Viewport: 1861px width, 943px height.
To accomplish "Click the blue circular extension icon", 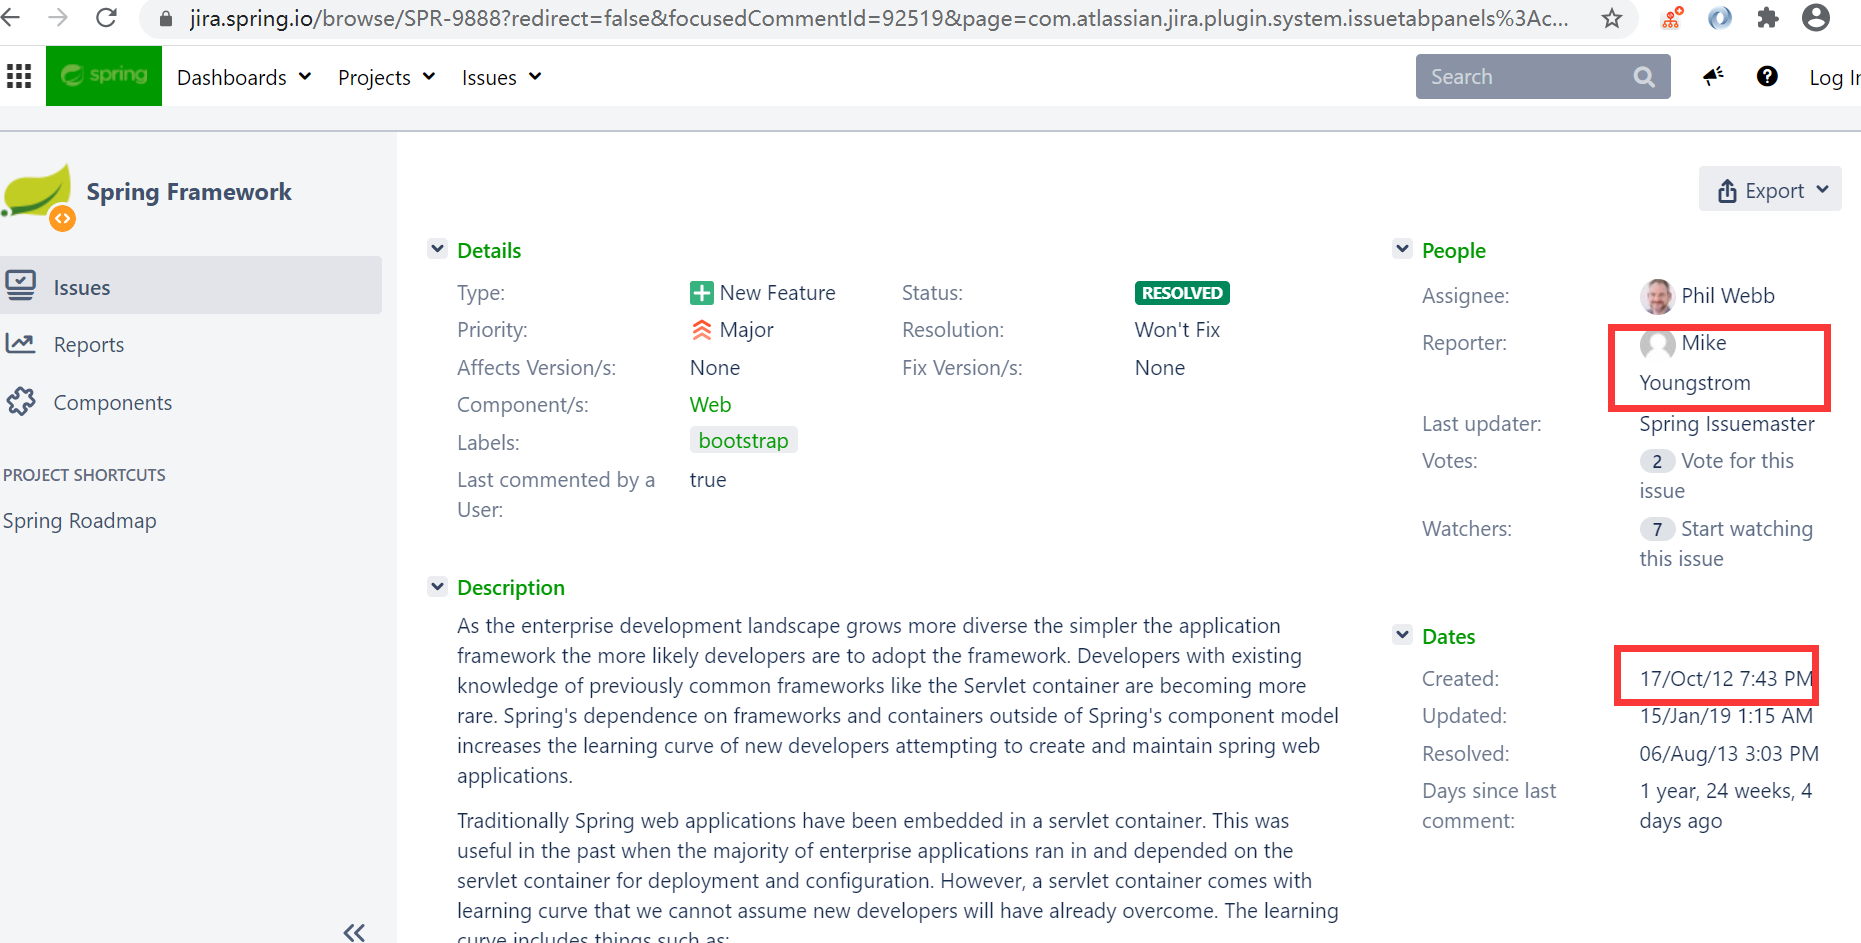I will coord(1719,18).
